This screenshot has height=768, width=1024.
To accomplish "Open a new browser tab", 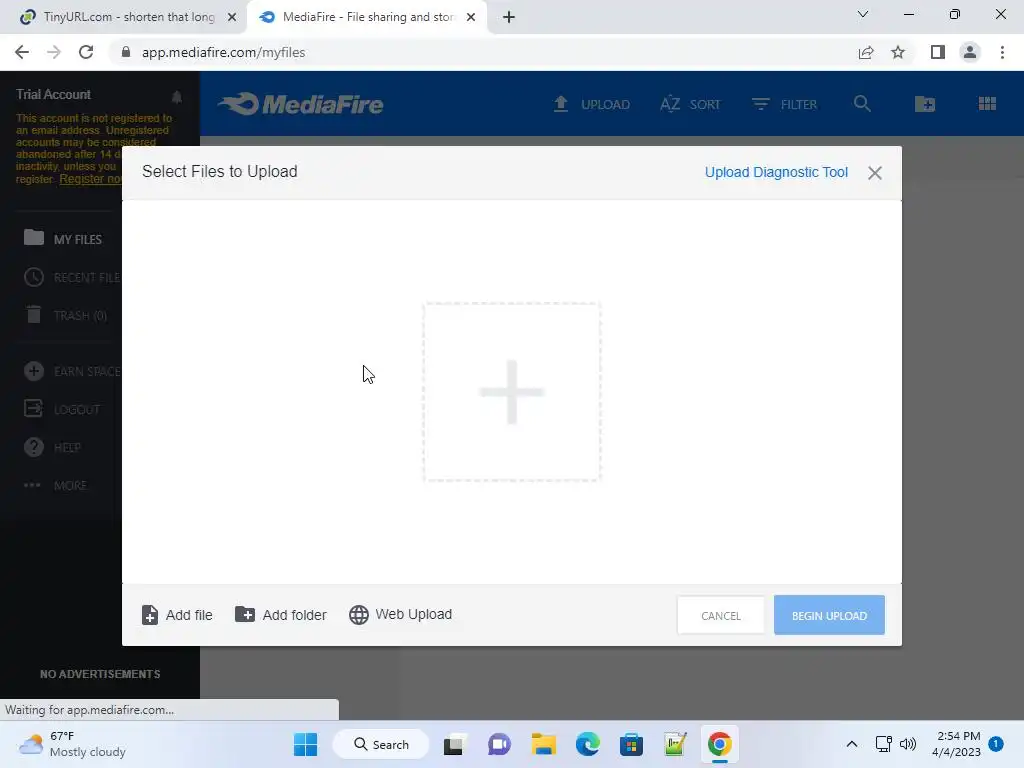I will [509, 18].
